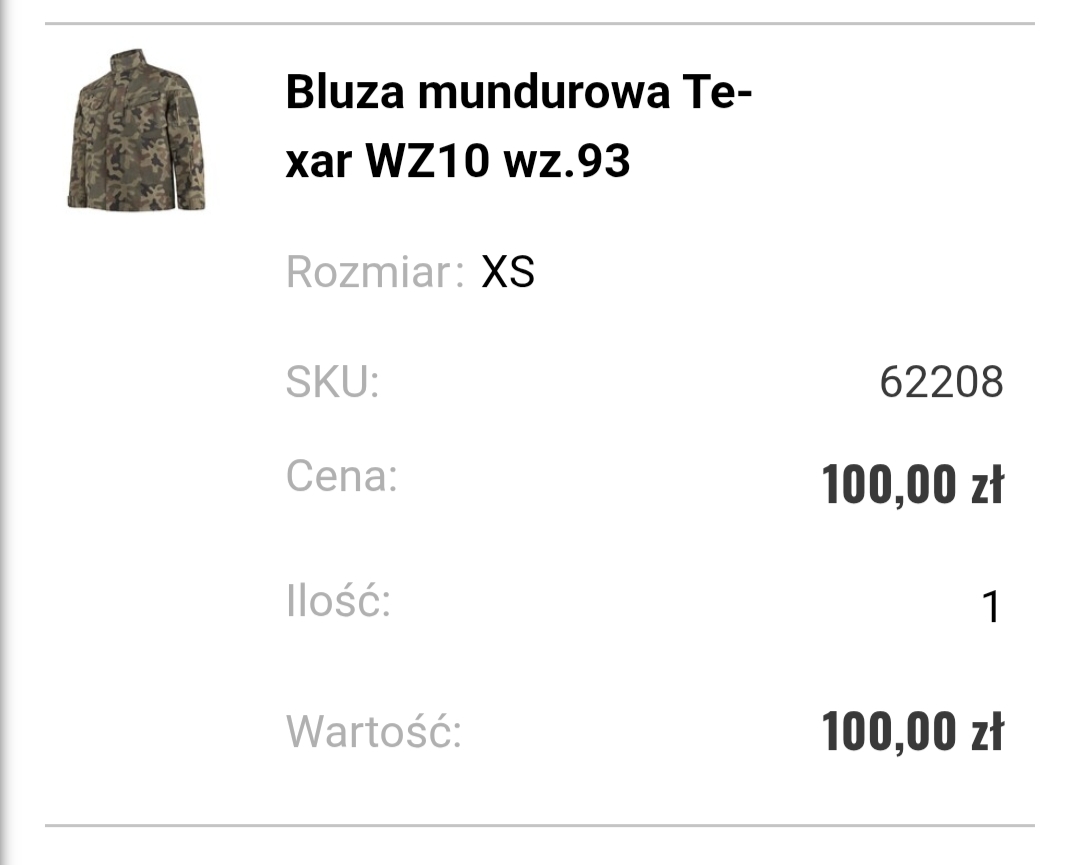The image size is (1080, 865).
Task: Select the Rozmiar label
Action: (375, 272)
